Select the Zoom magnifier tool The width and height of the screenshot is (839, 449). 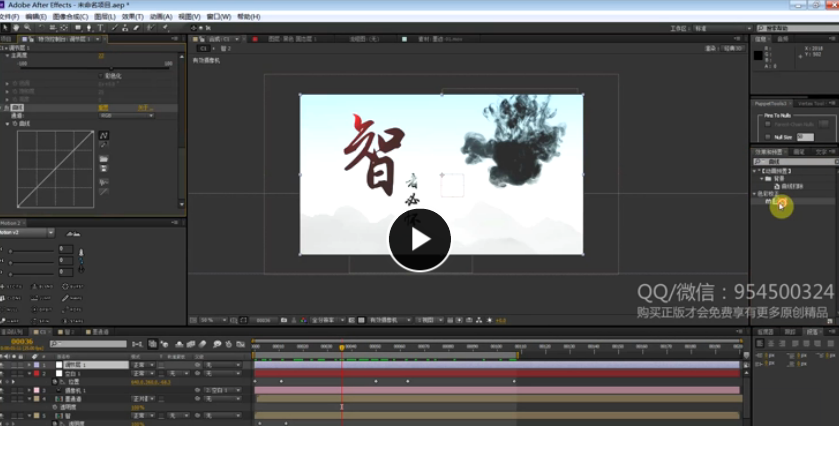[x=27, y=28]
